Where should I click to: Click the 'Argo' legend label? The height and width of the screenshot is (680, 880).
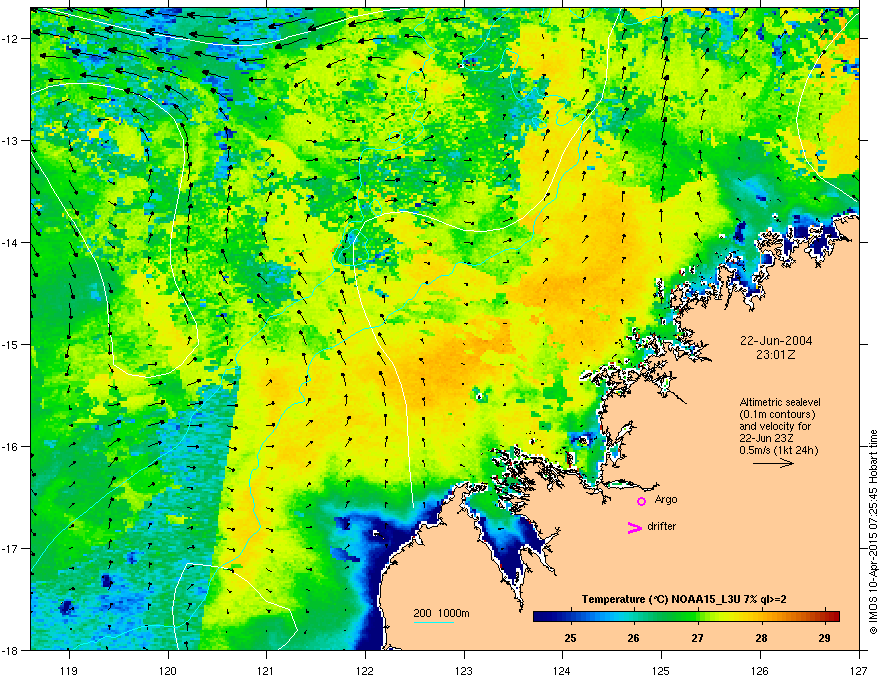tap(666, 499)
